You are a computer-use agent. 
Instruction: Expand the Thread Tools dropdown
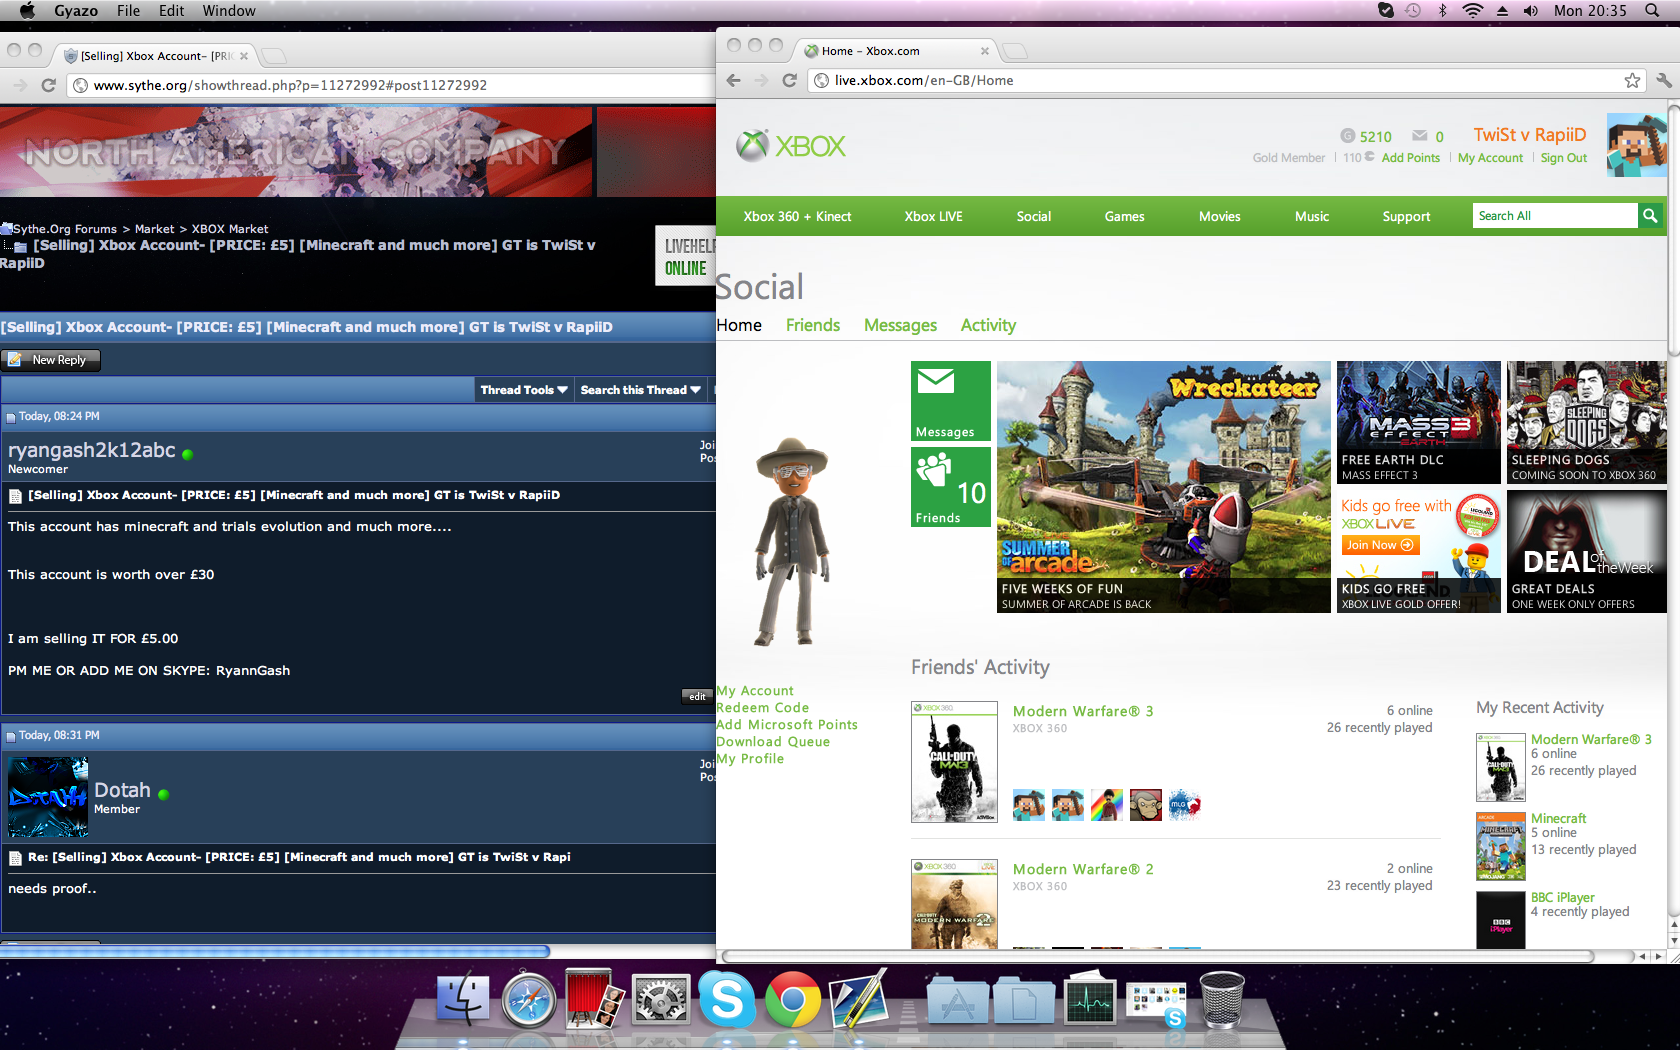pos(524,390)
